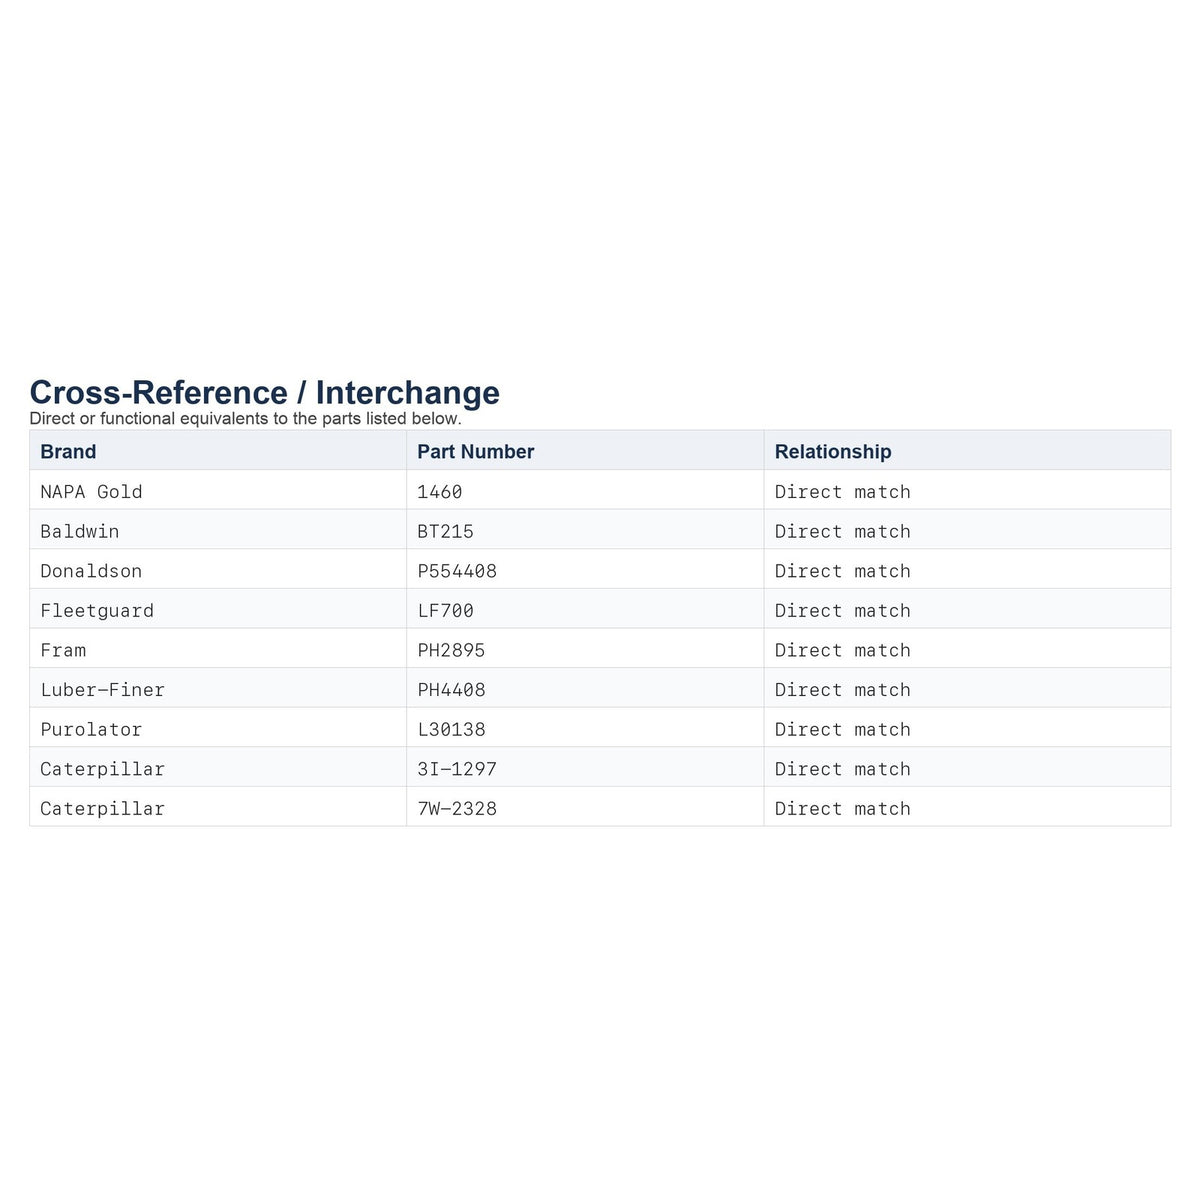
Task: Select Caterpillar part number 7W-2328
Action: pyautogui.click(x=457, y=808)
